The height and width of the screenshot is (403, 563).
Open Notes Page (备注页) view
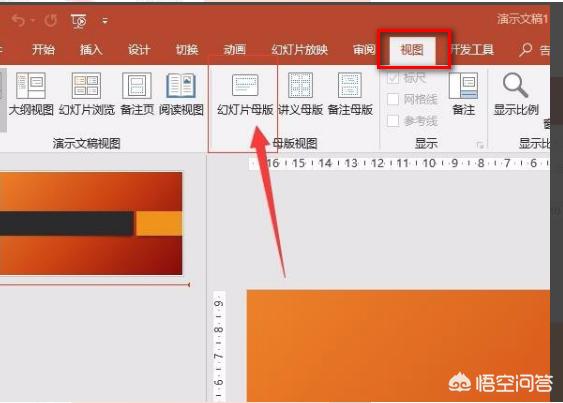(137, 94)
